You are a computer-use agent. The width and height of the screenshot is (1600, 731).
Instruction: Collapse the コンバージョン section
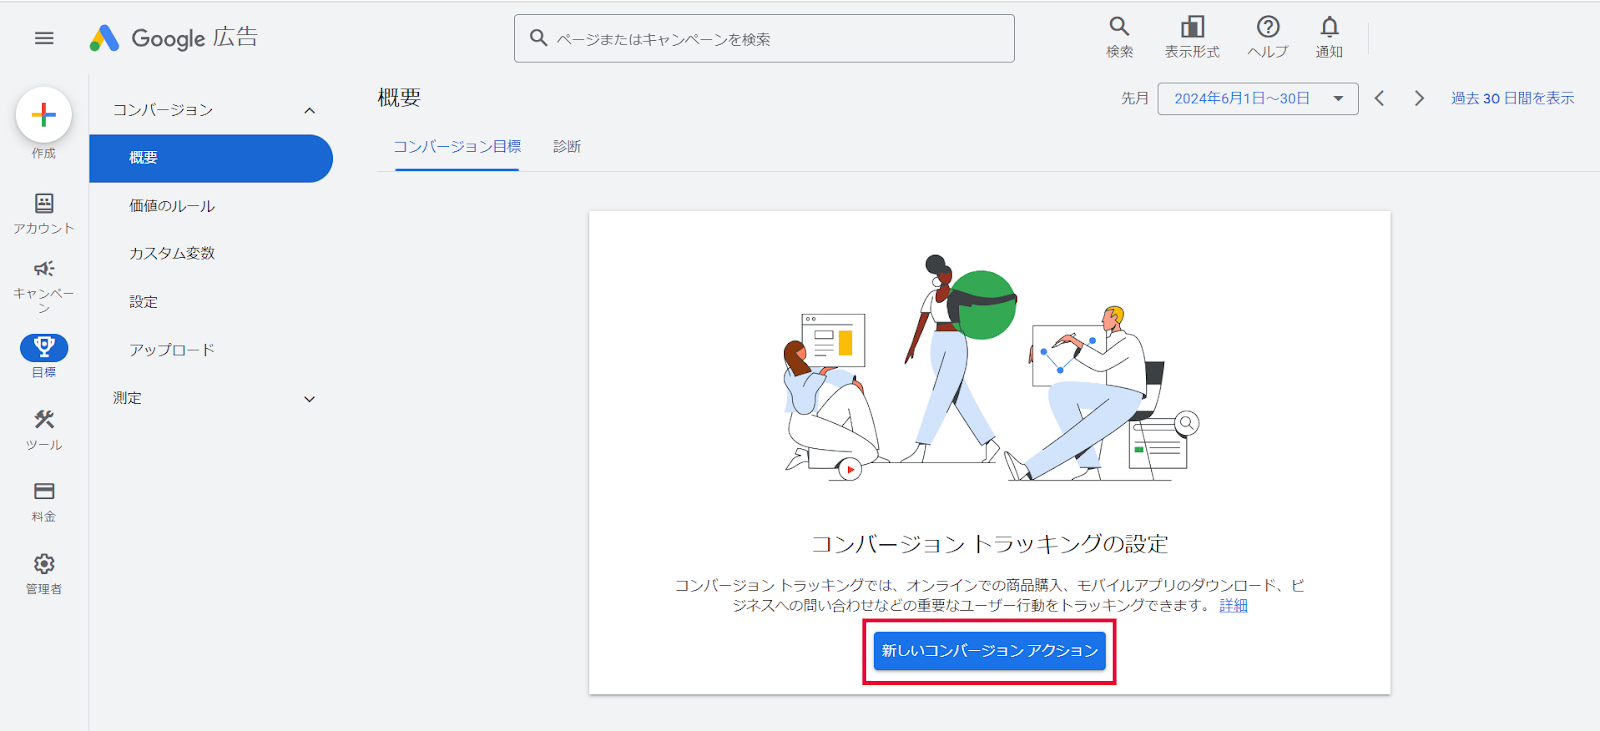pos(310,110)
